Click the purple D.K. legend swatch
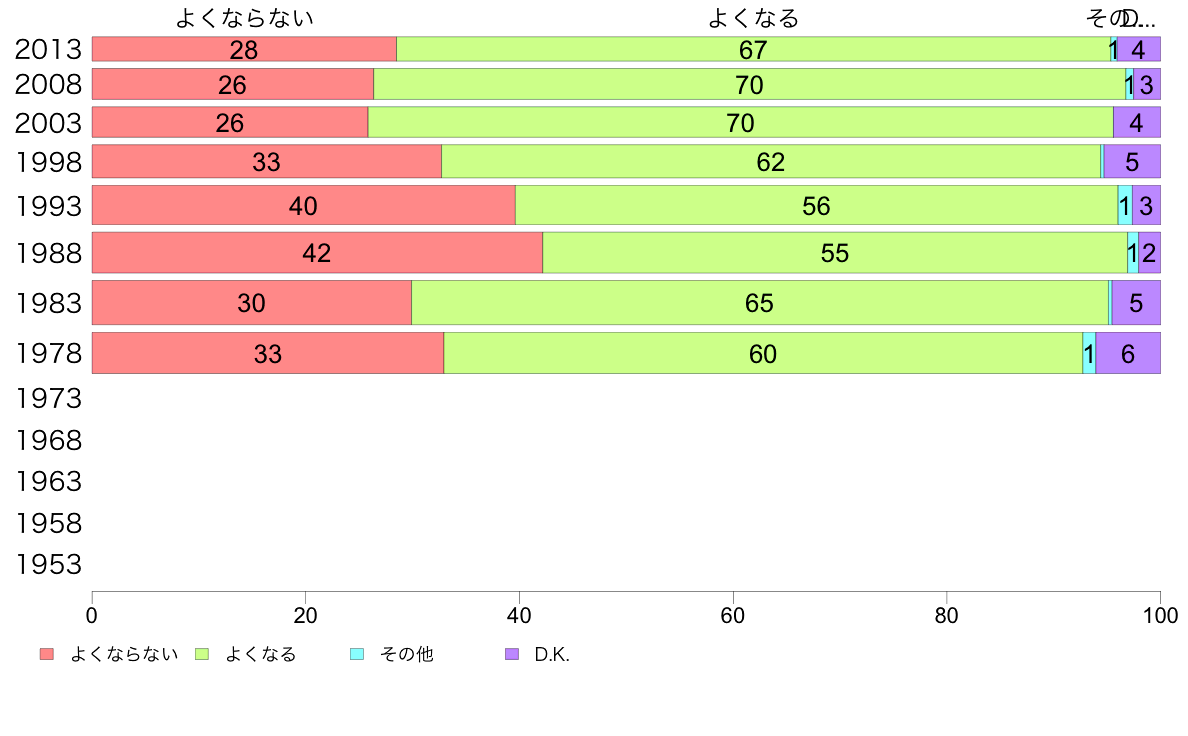 [x=512, y=654]
